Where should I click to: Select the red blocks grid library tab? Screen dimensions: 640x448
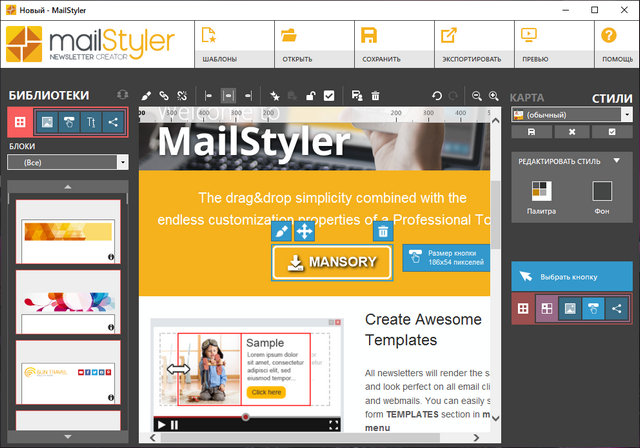coord(20,122)
